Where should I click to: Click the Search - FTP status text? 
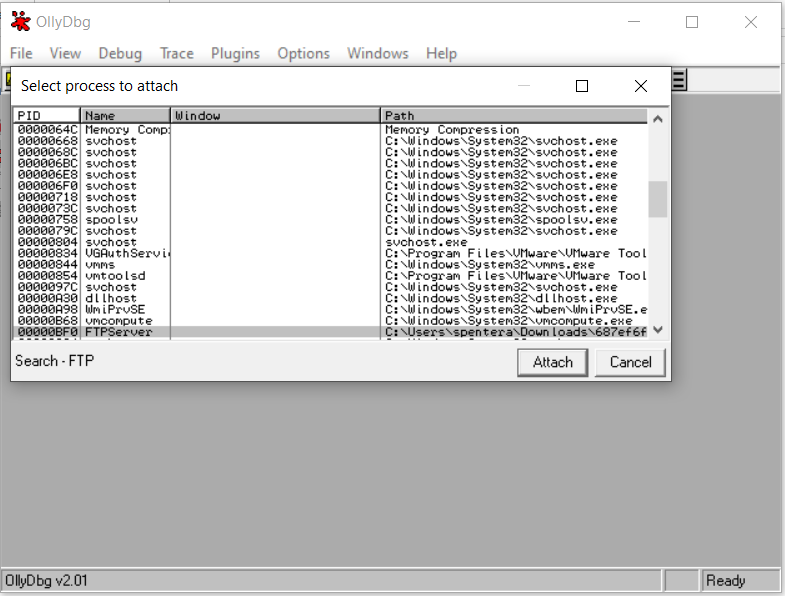[55, 361]
